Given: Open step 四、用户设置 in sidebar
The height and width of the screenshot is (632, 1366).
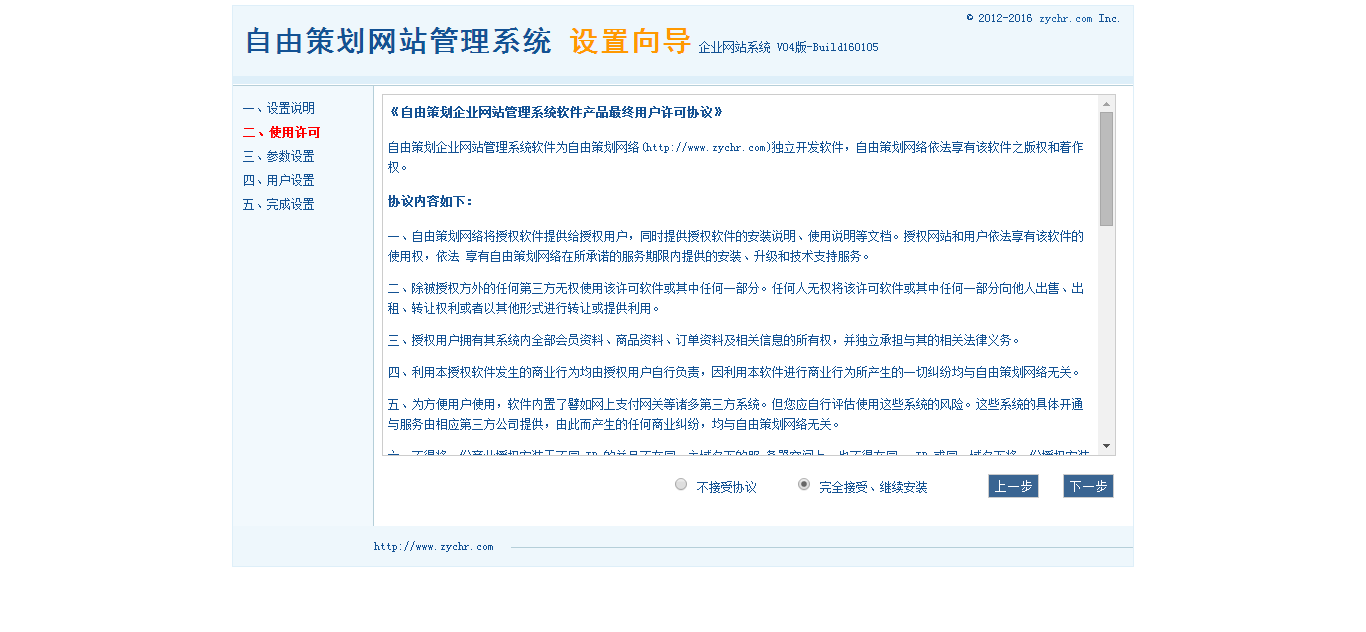Looking at the screenshot, I should [x=278, y=180].
